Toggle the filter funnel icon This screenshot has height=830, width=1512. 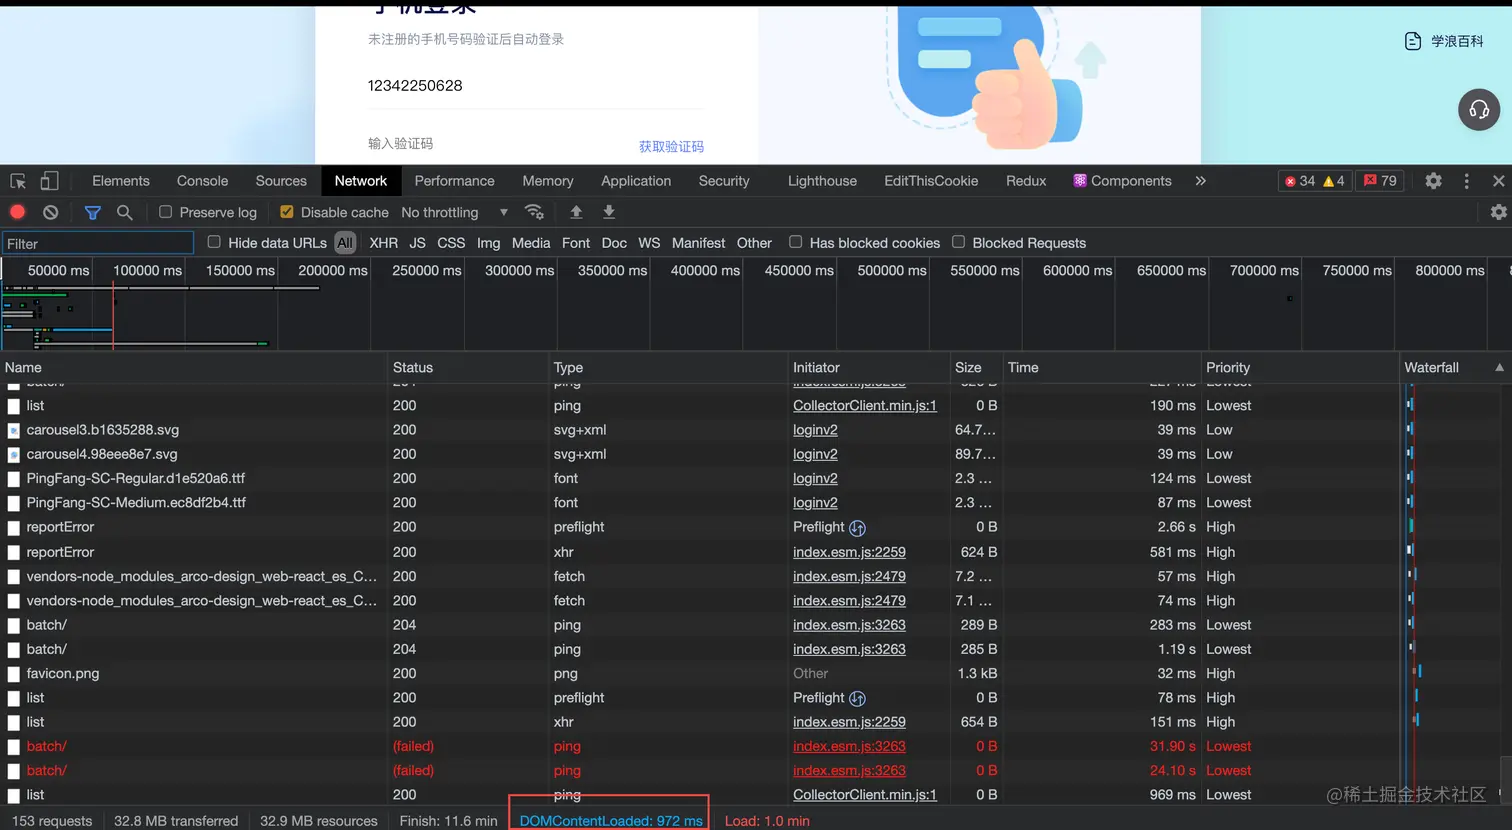[92, 212]
